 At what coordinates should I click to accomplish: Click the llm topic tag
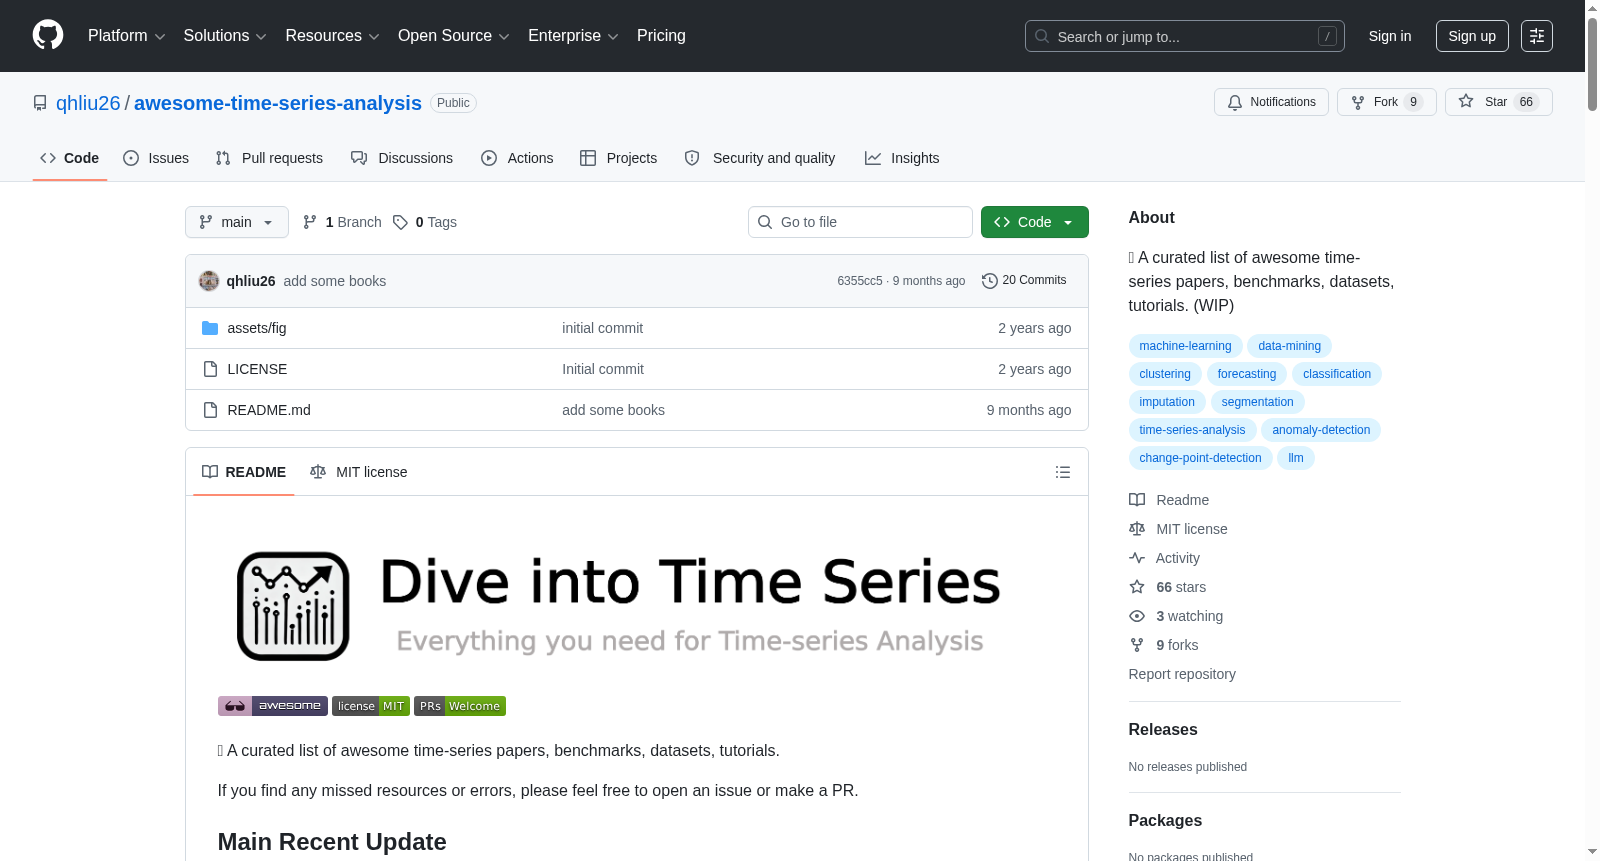click(x=1296, y=458)
